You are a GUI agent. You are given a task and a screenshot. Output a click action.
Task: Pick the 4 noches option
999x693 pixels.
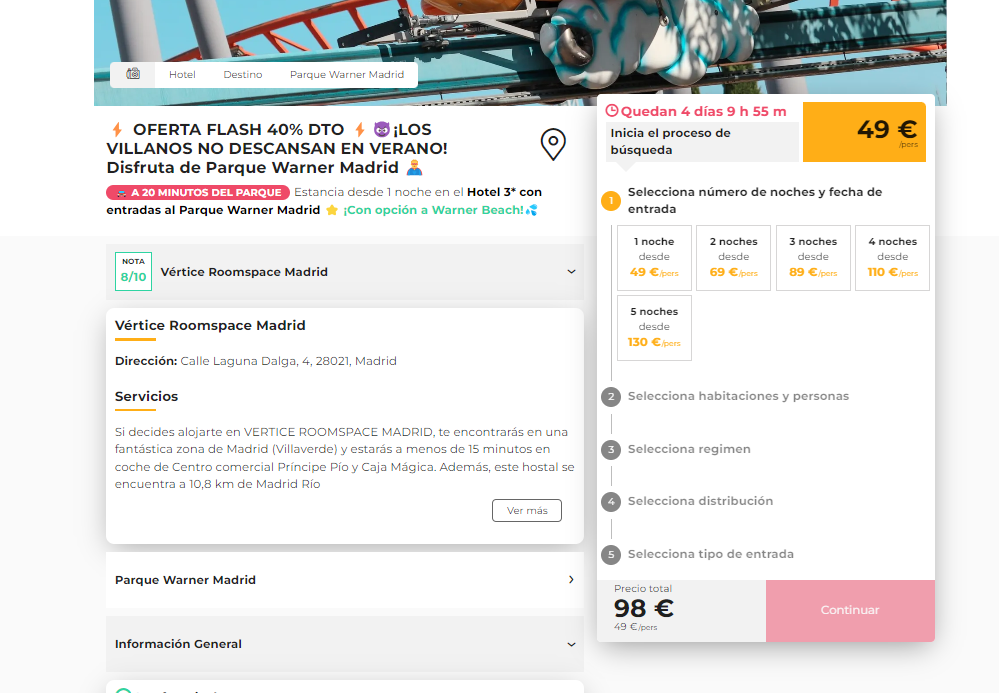coord(893,258)
